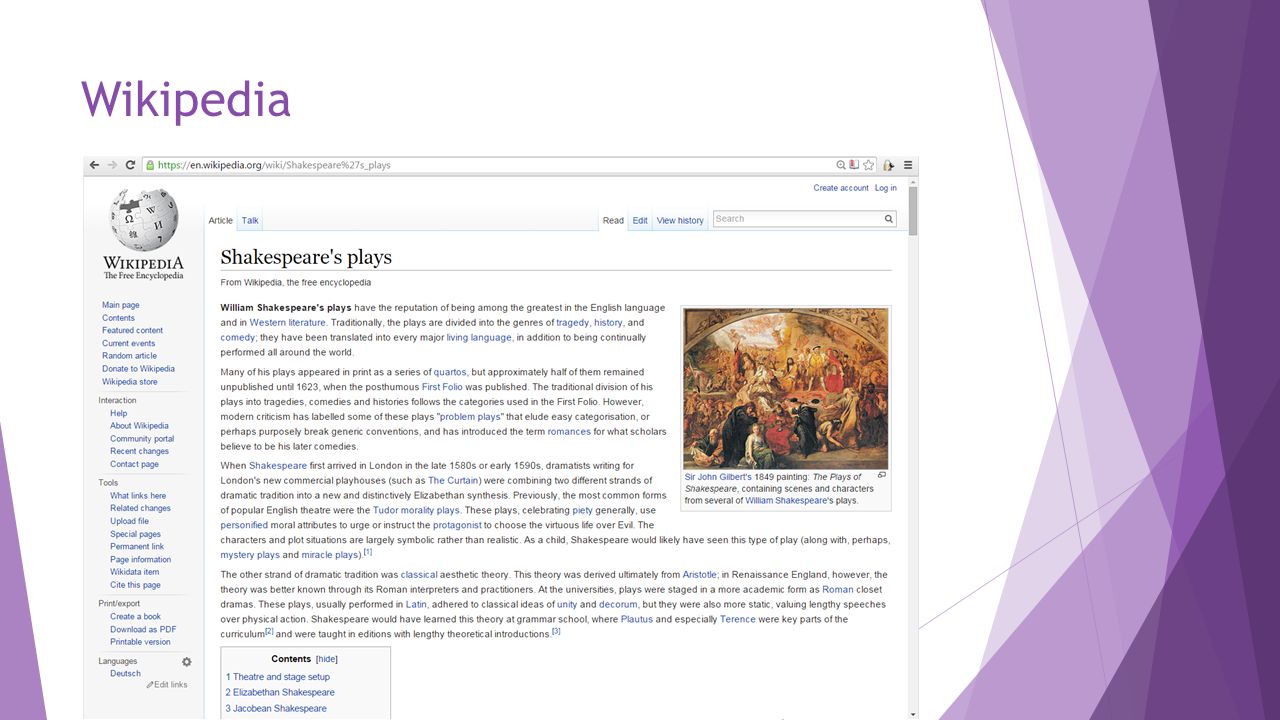Open About Wikipedia link
Screen dimensions: 1280x720
[x=139, y=426]
